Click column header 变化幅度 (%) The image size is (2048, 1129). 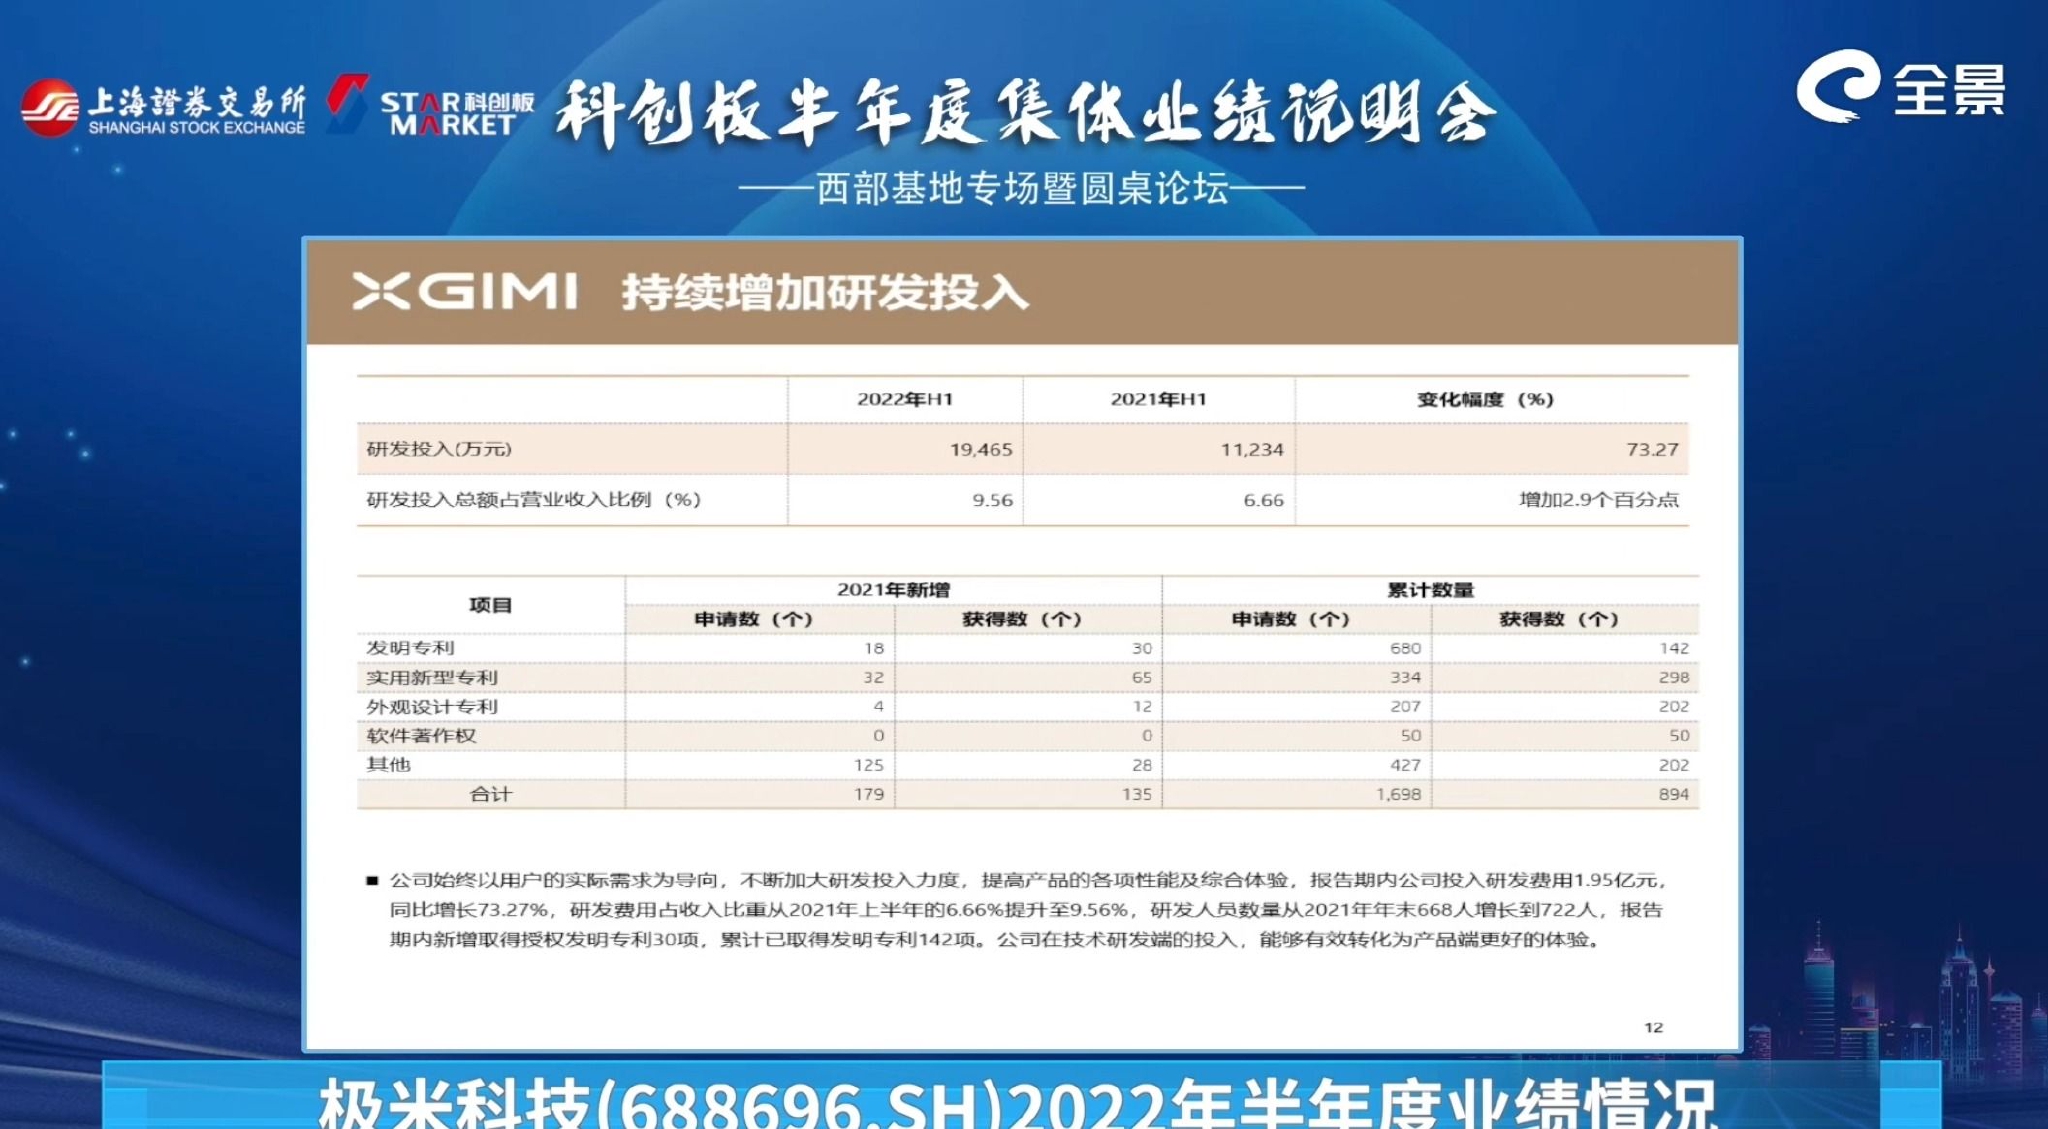coord(1485,399)
